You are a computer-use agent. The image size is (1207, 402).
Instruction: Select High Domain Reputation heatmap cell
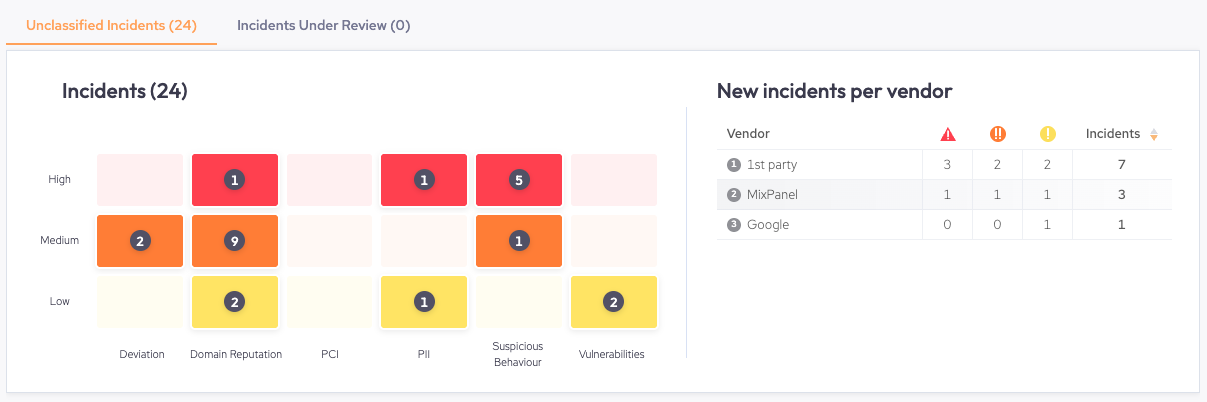pos(234,180)
